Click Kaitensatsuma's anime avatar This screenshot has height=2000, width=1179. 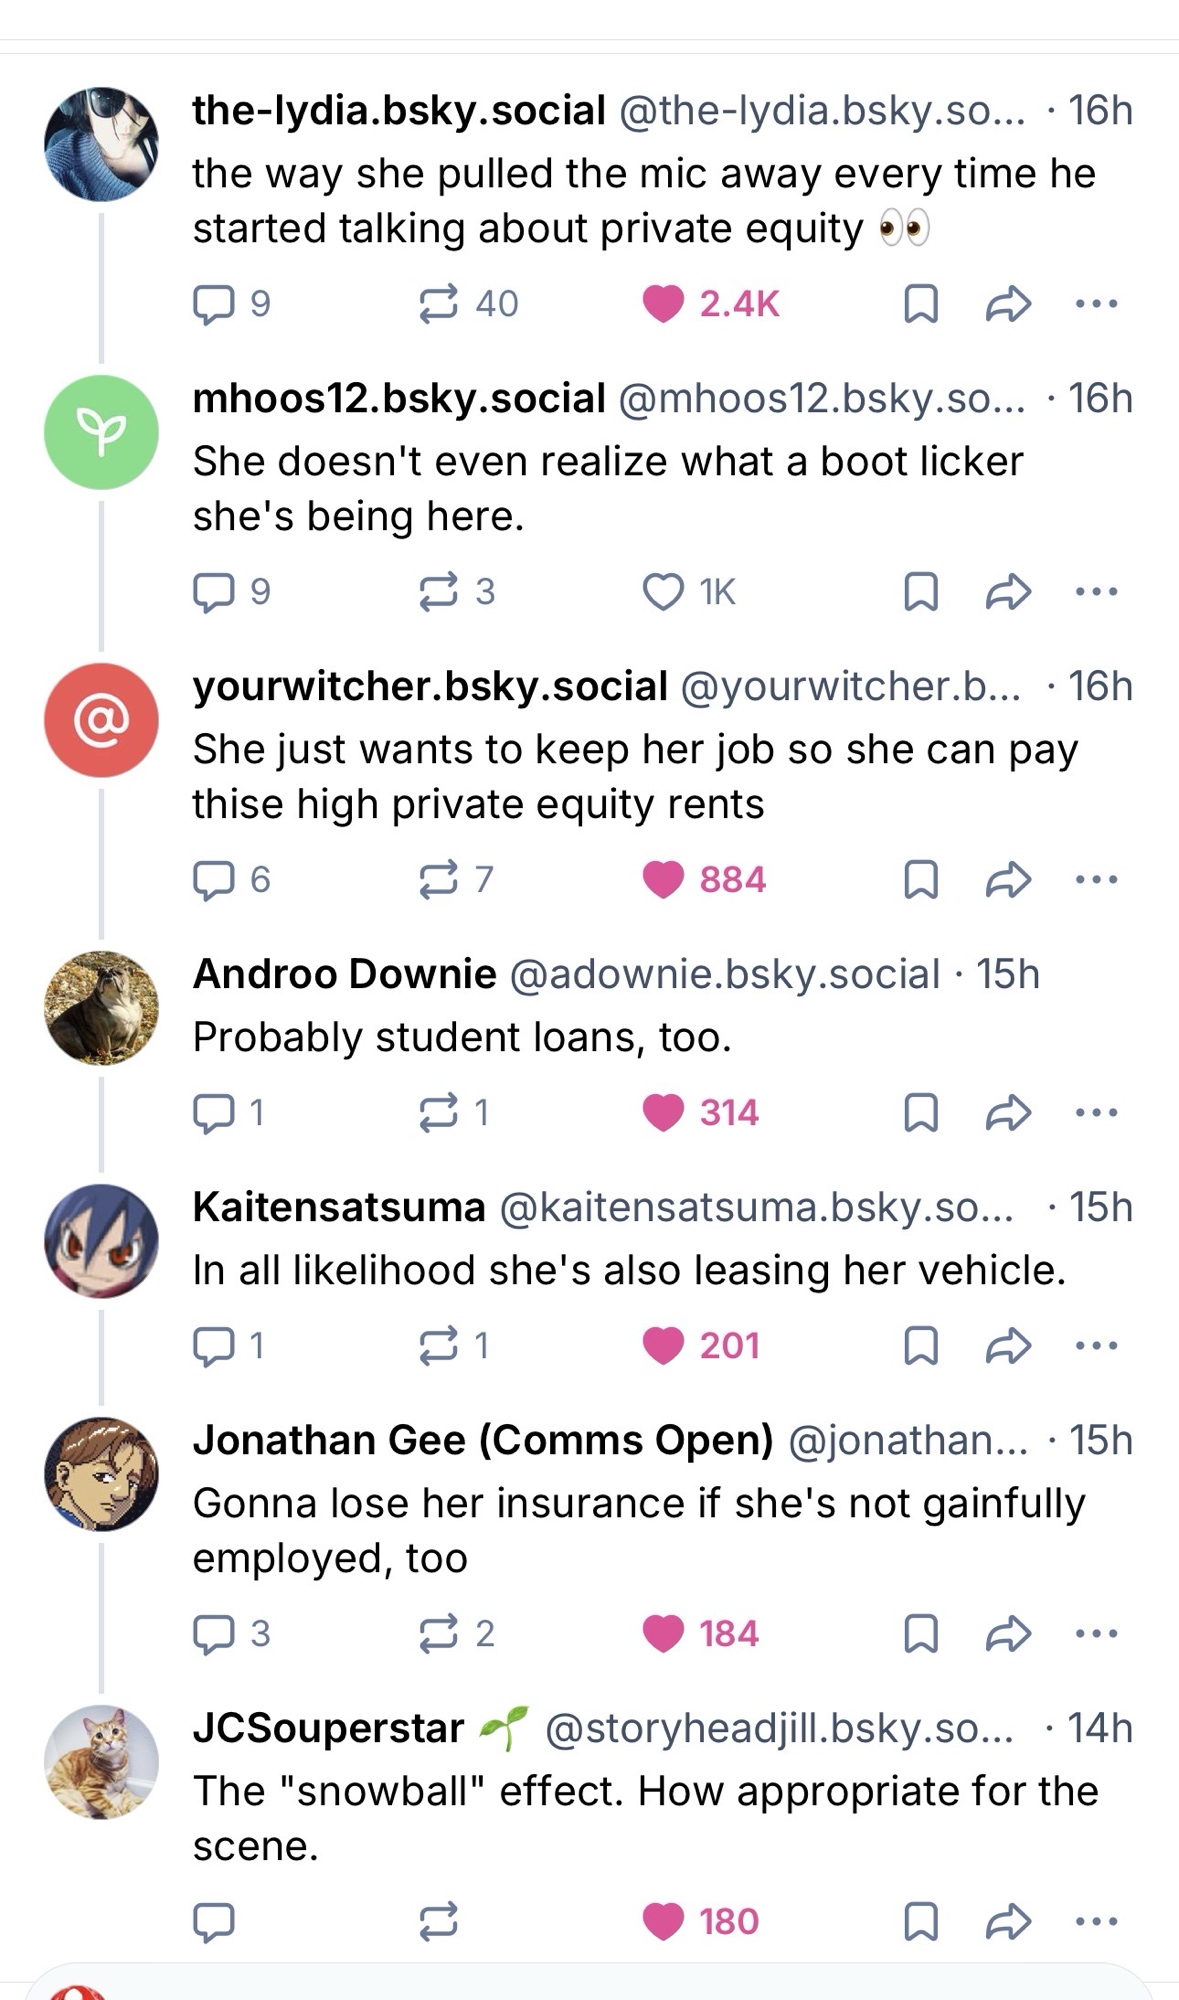[101, 1241]
